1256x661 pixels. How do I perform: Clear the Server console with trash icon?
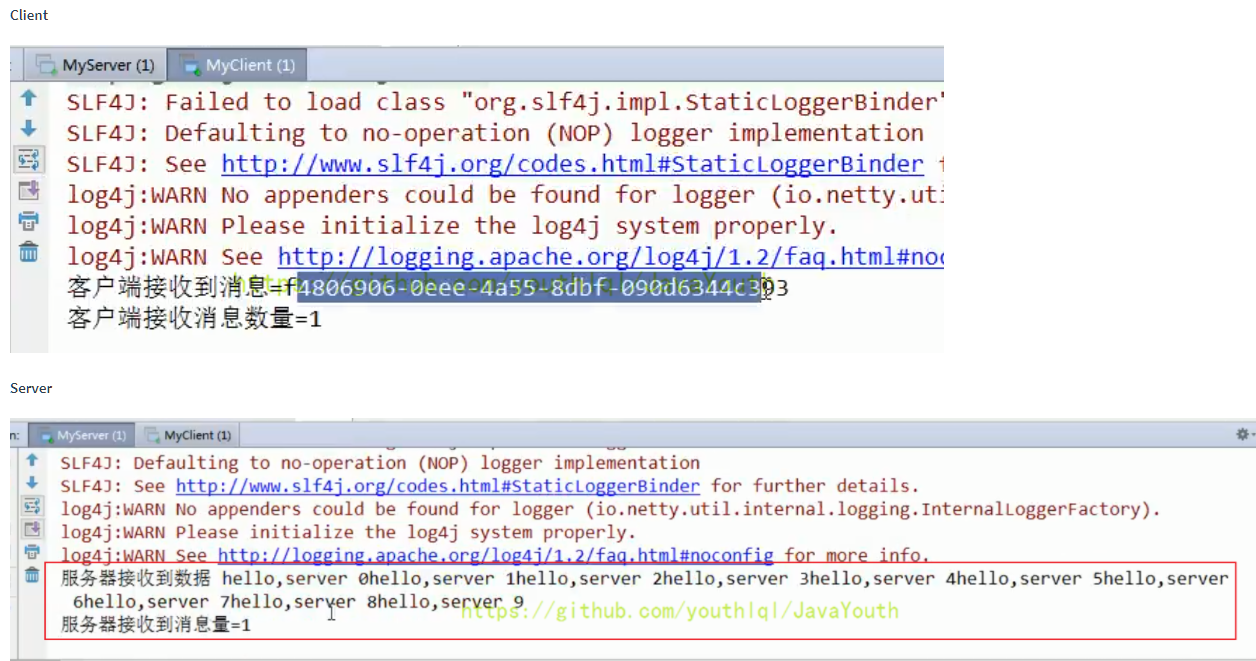point(32,574)
